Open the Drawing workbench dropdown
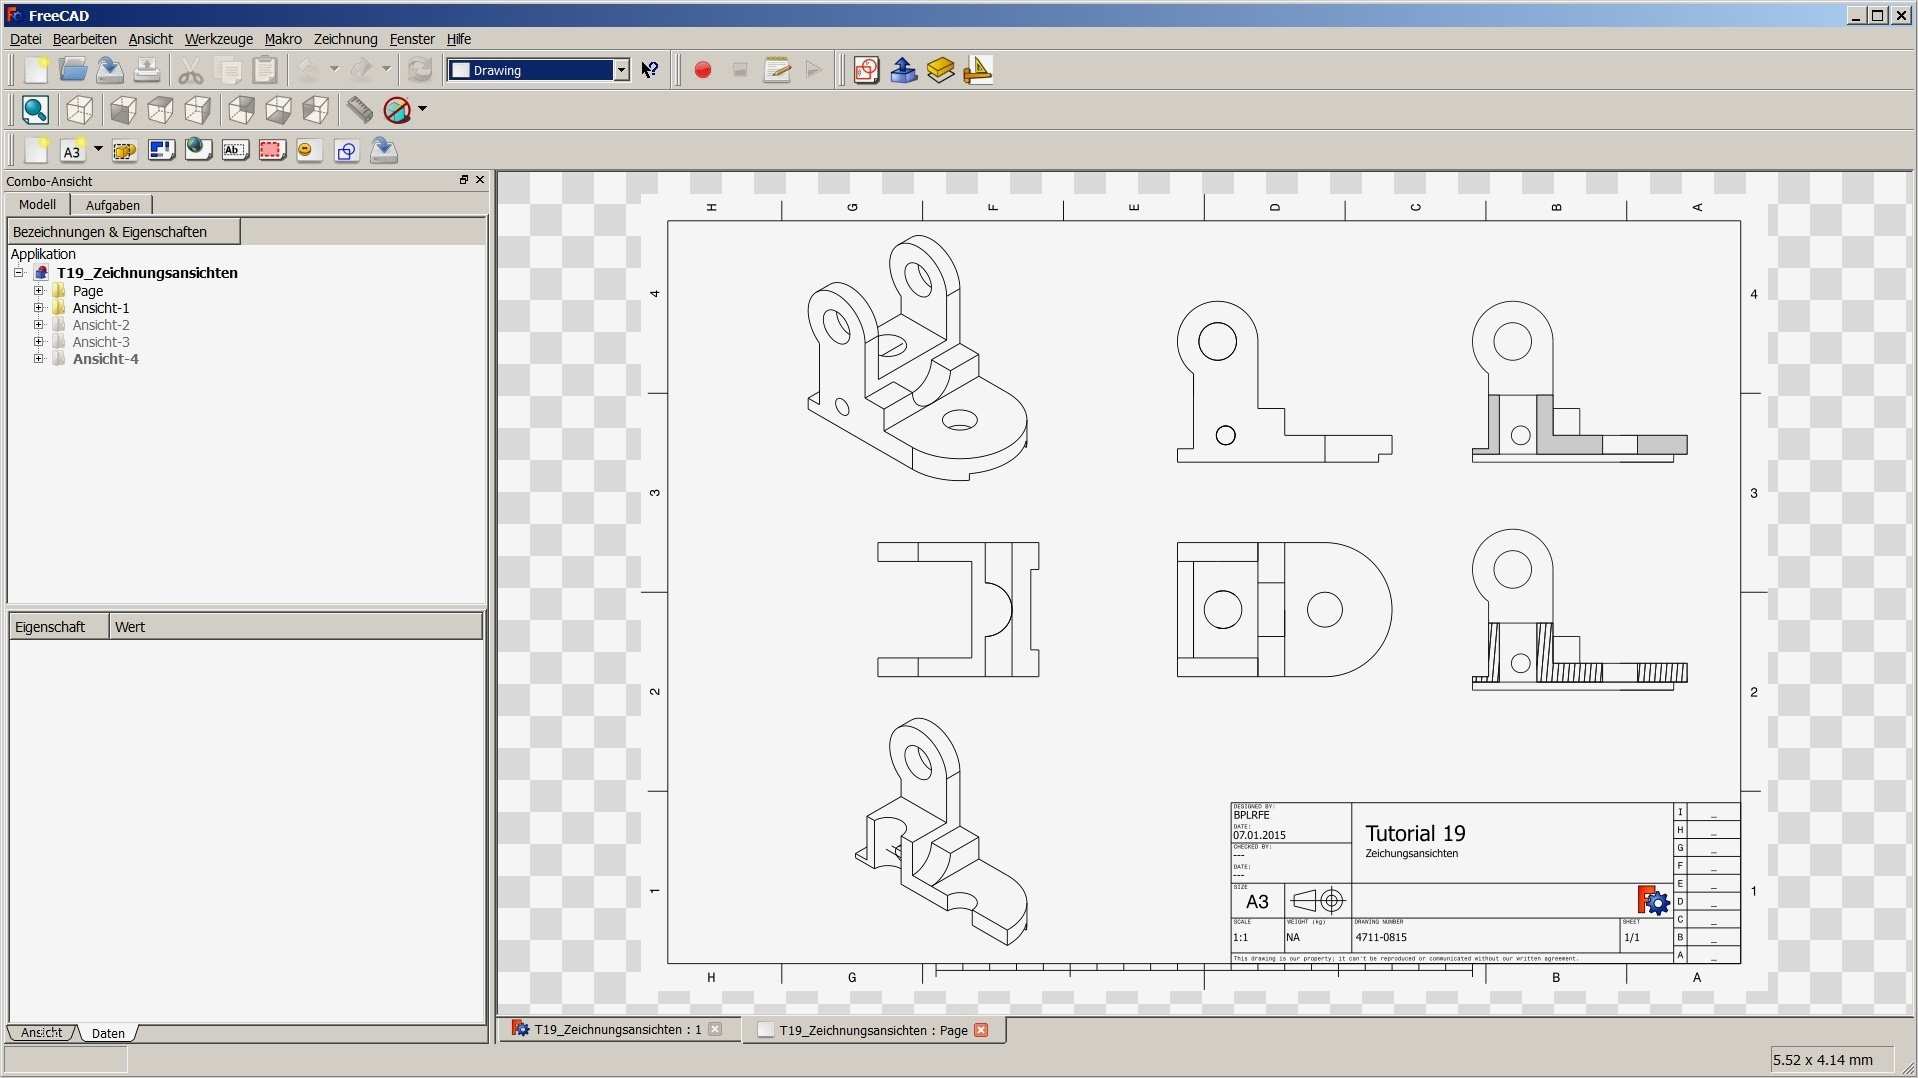Screen dimensions: 1918x1078 [621, 70]
